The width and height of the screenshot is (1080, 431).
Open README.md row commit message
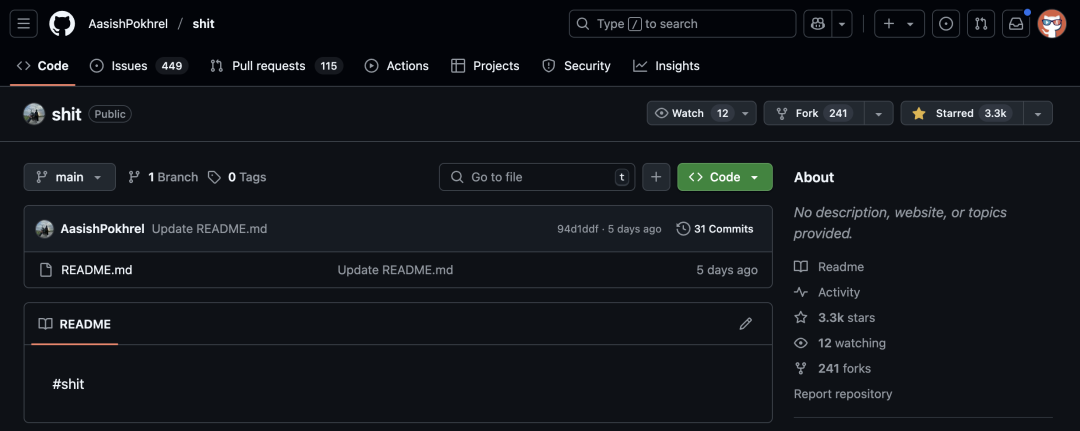click(x=395, y=270)
